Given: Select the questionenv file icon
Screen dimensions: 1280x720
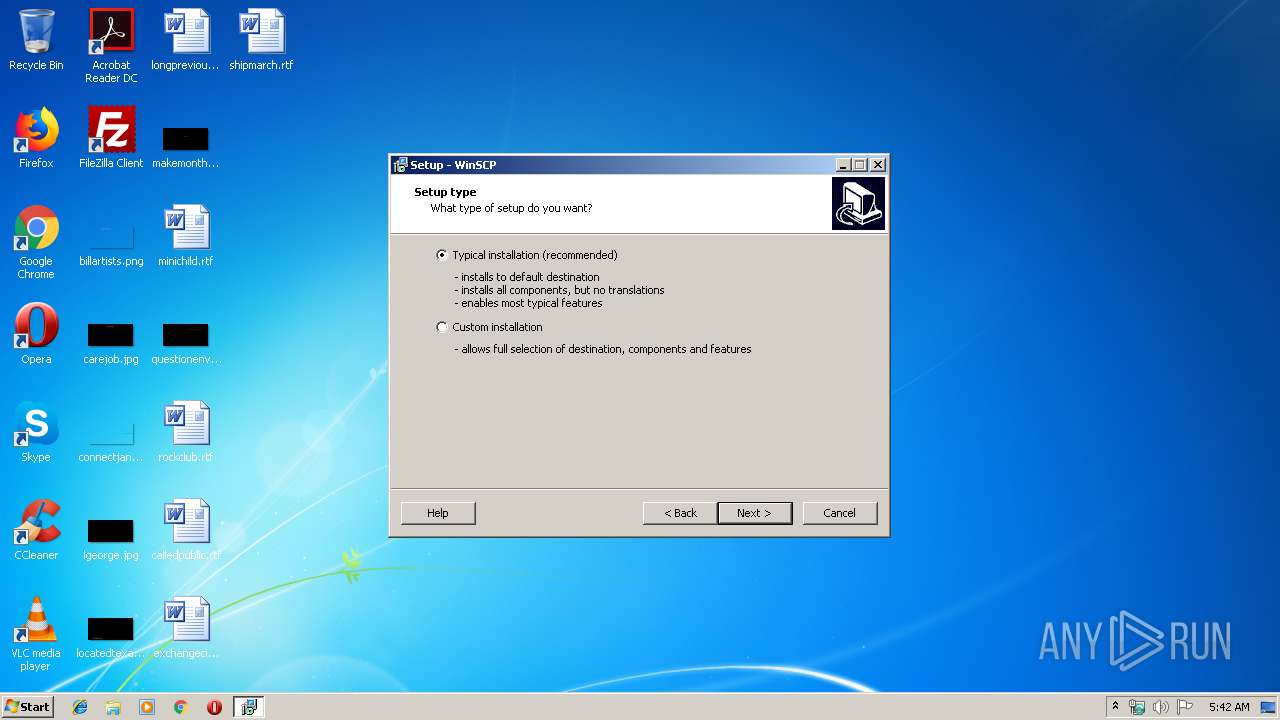Looking at the screenshot, I should point(186,343).
